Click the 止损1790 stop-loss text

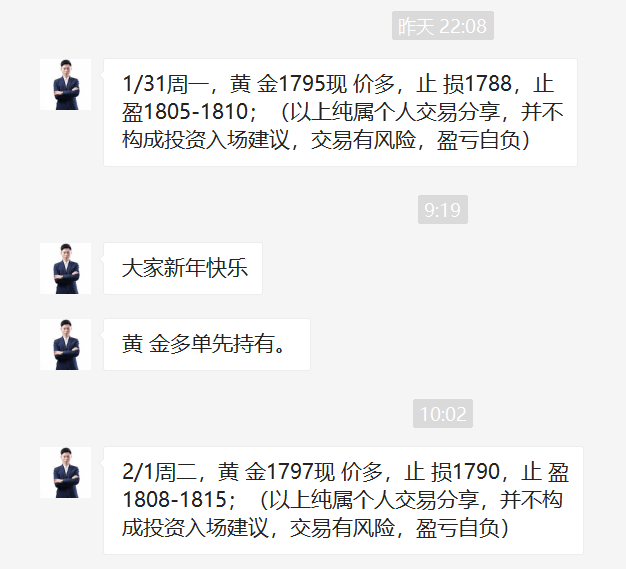452,472
